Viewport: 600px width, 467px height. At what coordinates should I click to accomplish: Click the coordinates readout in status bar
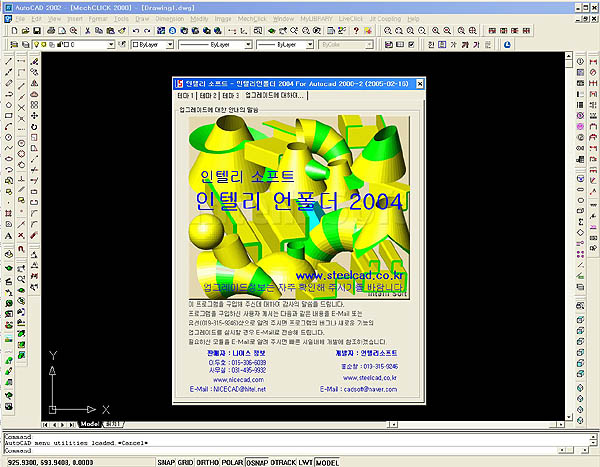tap(50, 462)
